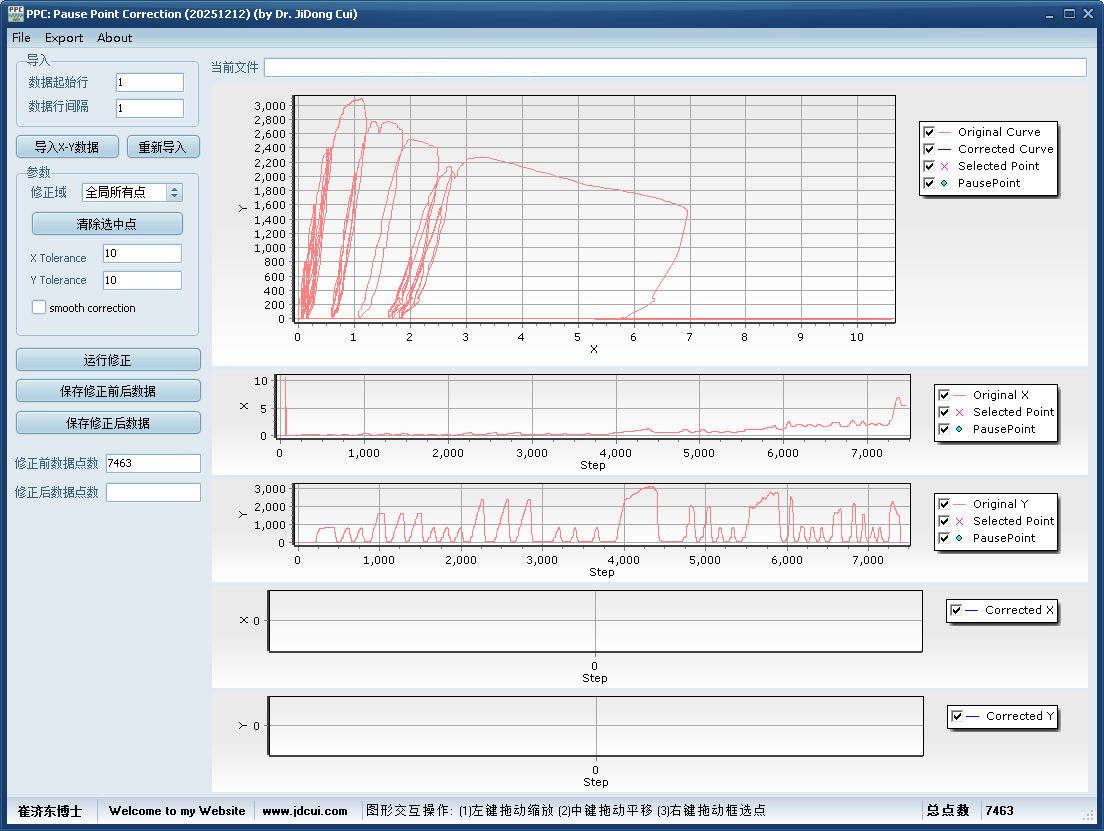
Task: Click the X Tolerance input field
Action: coord(142,254)
